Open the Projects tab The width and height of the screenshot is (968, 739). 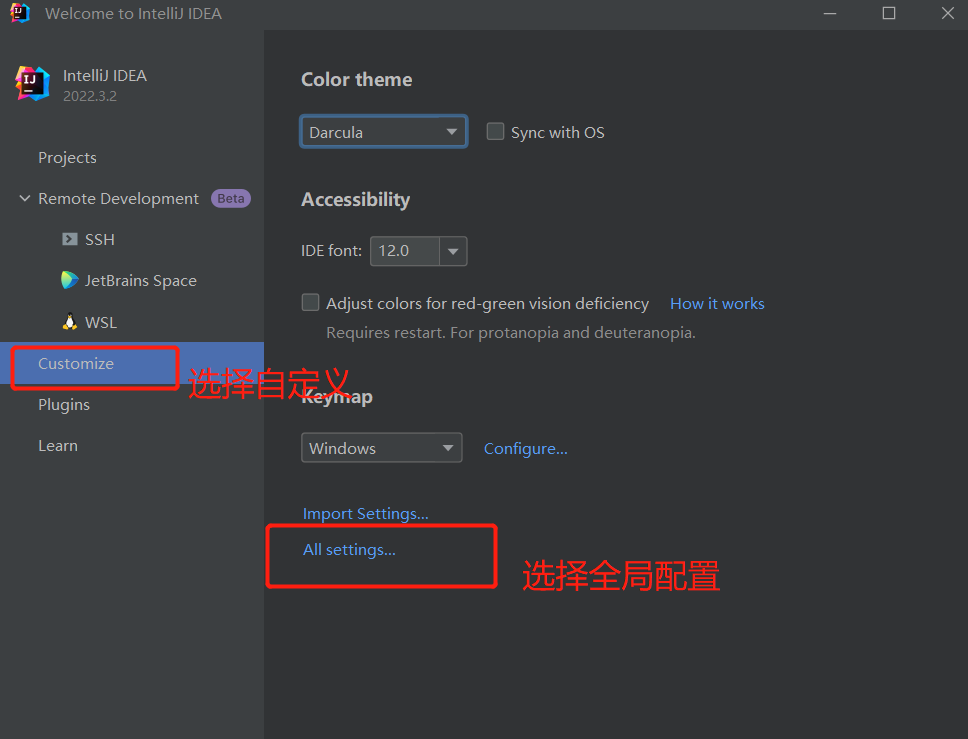click(67, 158)
